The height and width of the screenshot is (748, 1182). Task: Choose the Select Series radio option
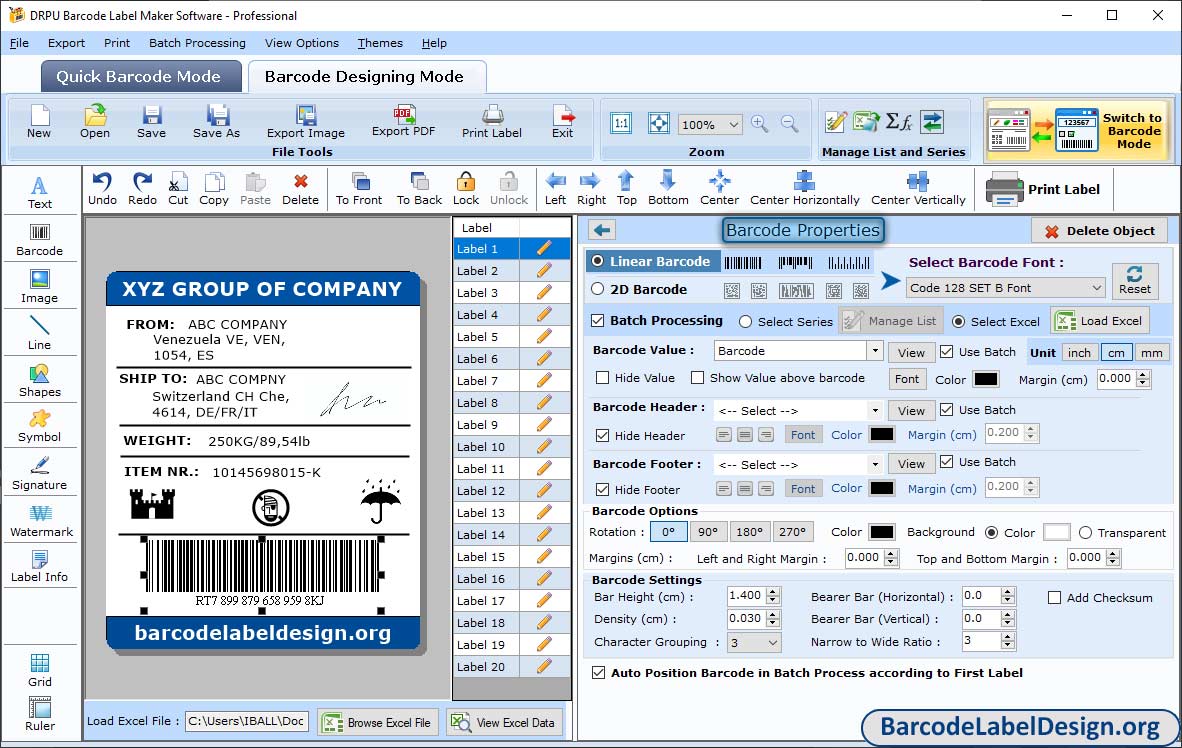pyautogui.click(x=746, y=322)
